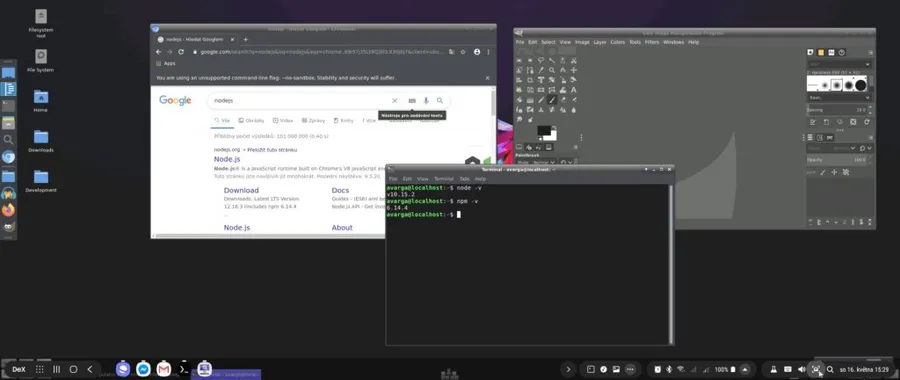Adjust the layer Opacity slider in GIMP

pyautogui.click(x=838, y=160)
